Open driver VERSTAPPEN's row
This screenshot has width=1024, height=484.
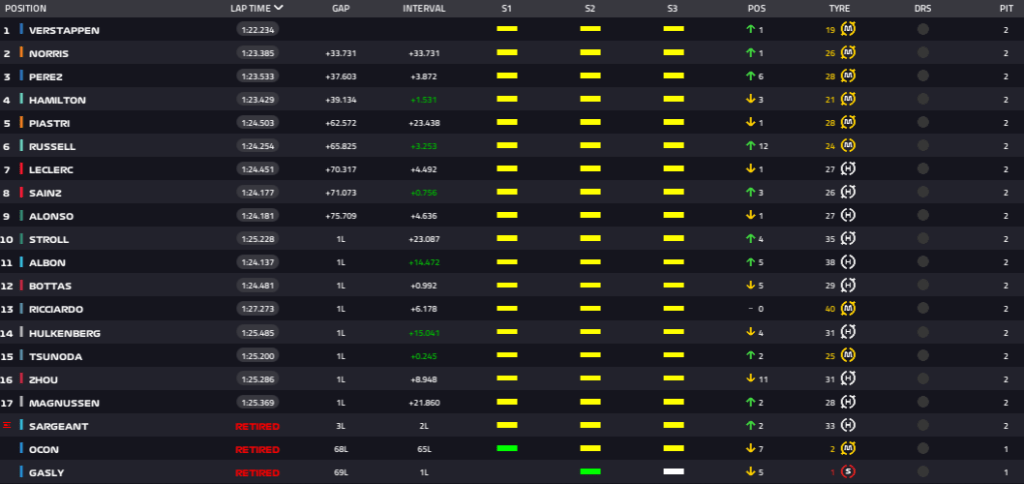pyautogui.click(x=512, y=29)
